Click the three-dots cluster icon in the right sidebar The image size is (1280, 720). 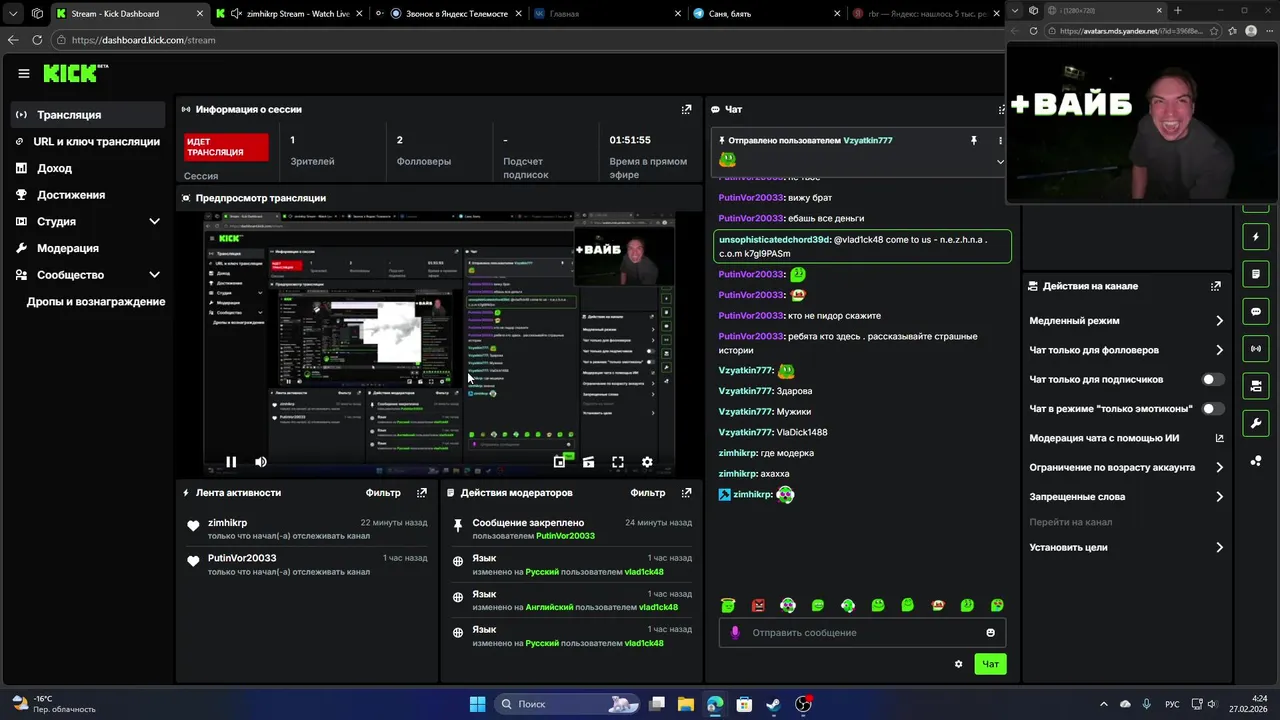pos(1256,461)
